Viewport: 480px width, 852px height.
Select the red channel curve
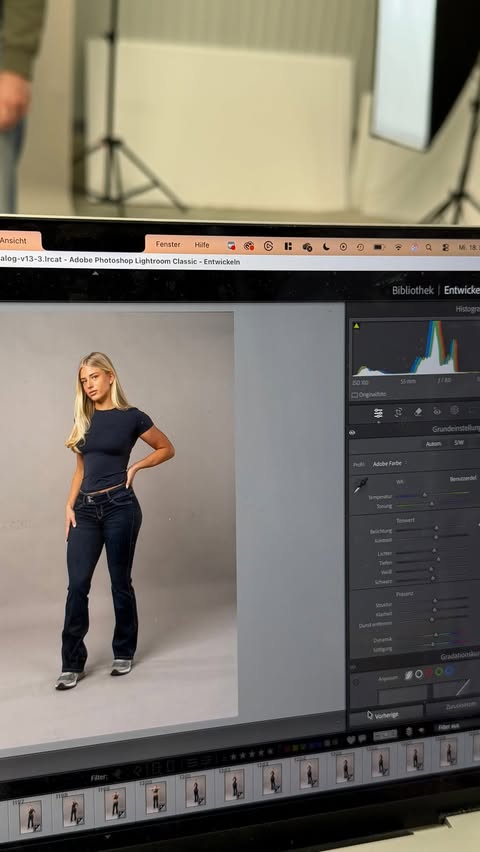[x=428, y=673]
